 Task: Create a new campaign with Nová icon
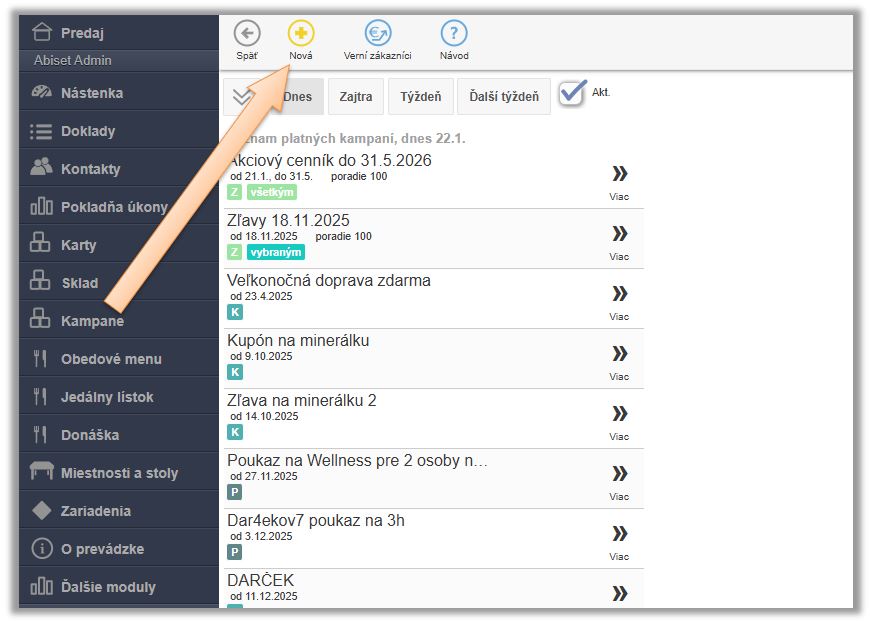point(300,34)
